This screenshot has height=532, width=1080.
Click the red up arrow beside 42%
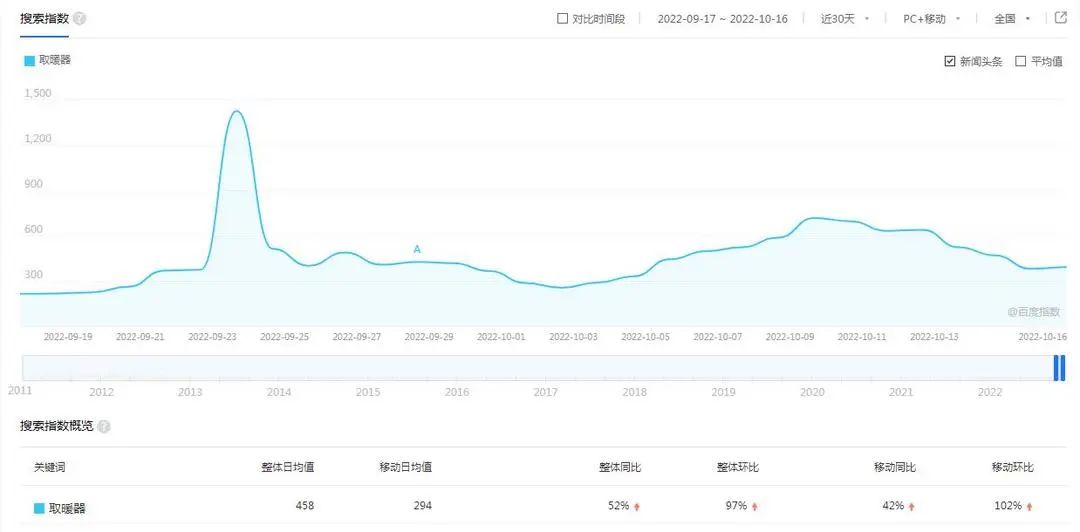click(x=911, y=507)
